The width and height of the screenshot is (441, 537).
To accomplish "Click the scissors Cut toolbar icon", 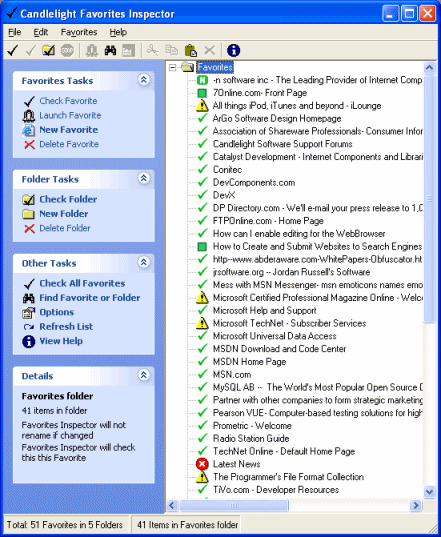I will 153,51.
